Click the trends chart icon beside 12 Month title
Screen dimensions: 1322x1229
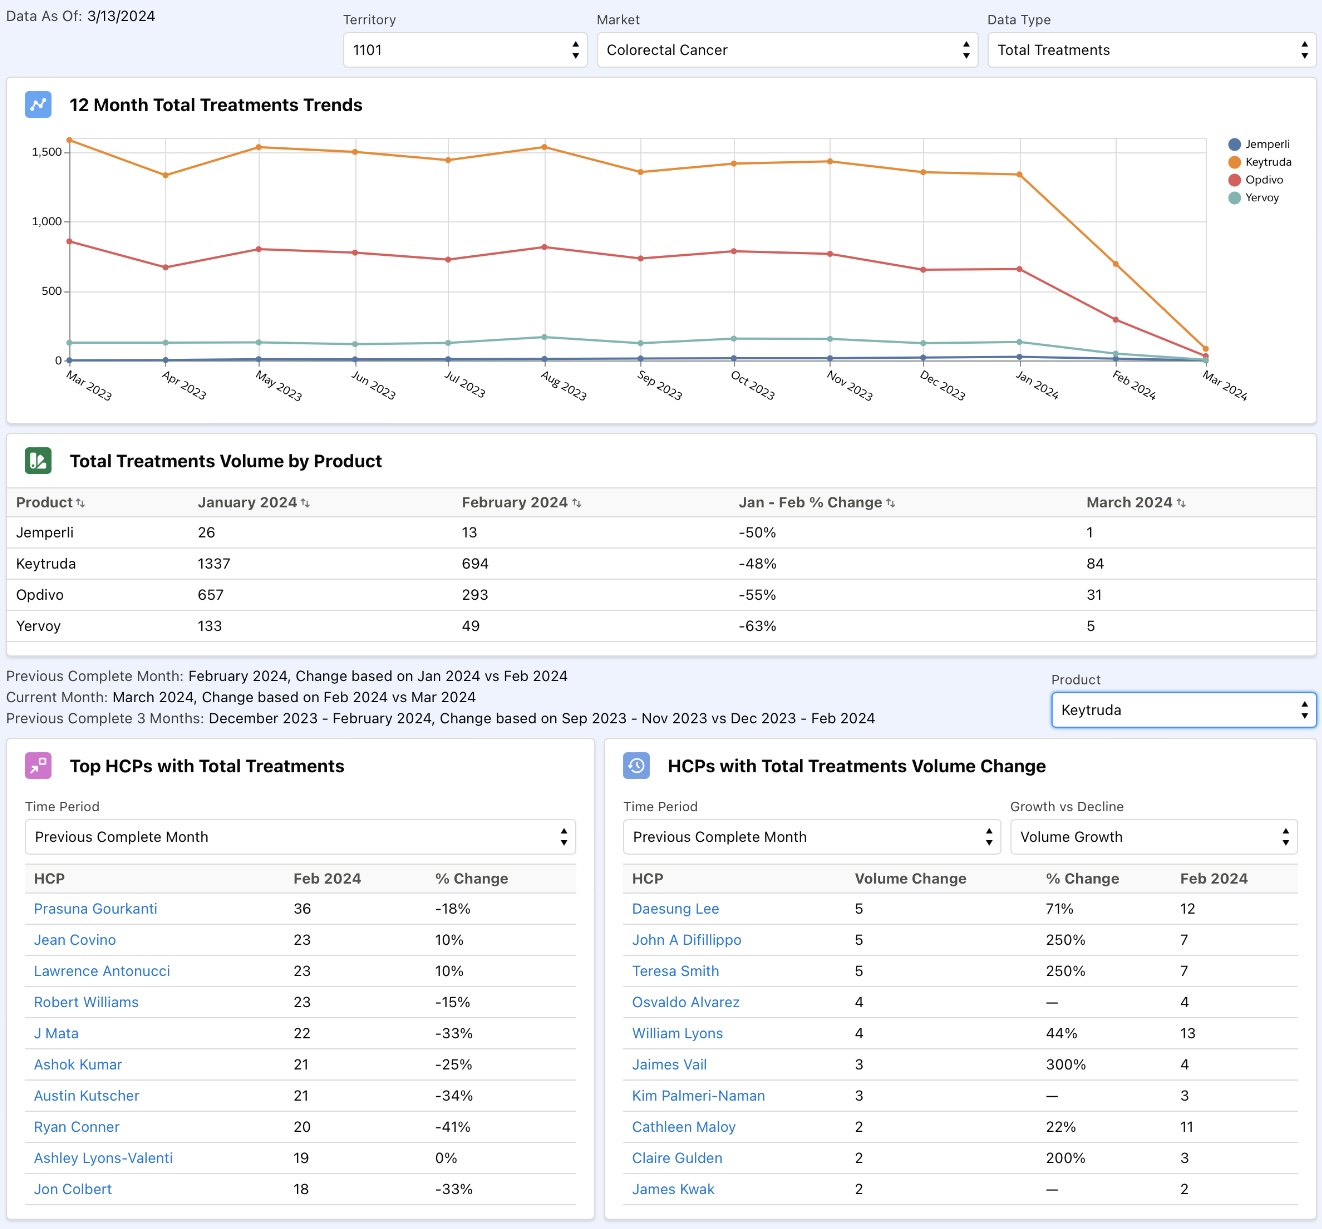(38, 105)
